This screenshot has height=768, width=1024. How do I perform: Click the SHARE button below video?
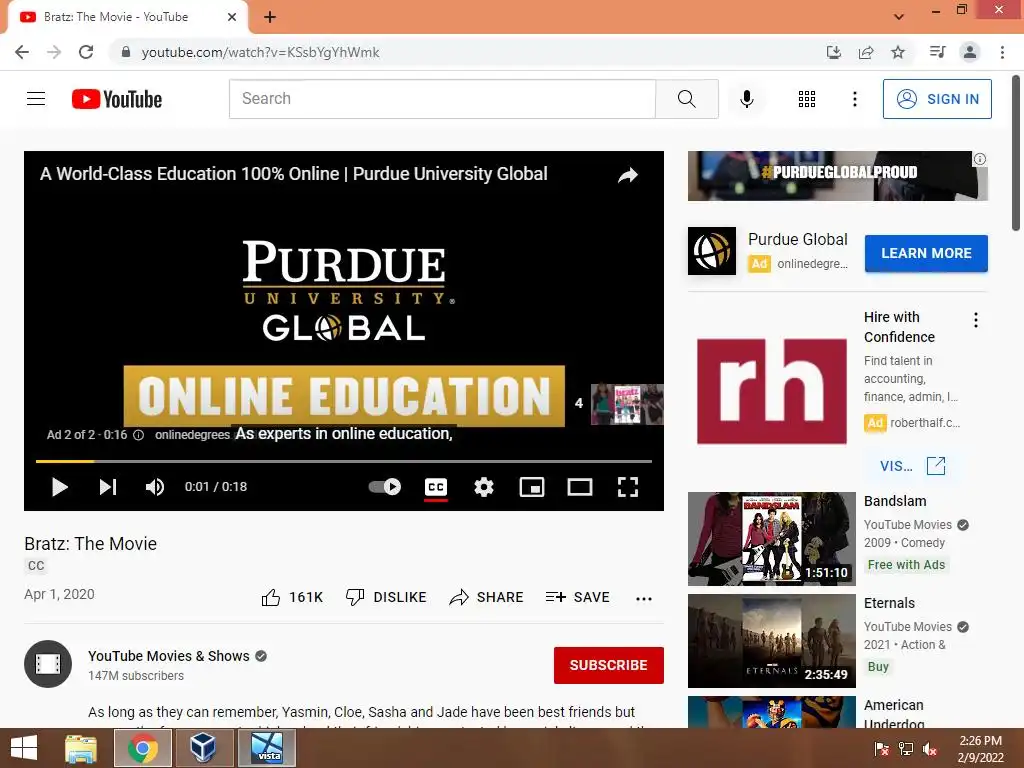tap(487, 597)
